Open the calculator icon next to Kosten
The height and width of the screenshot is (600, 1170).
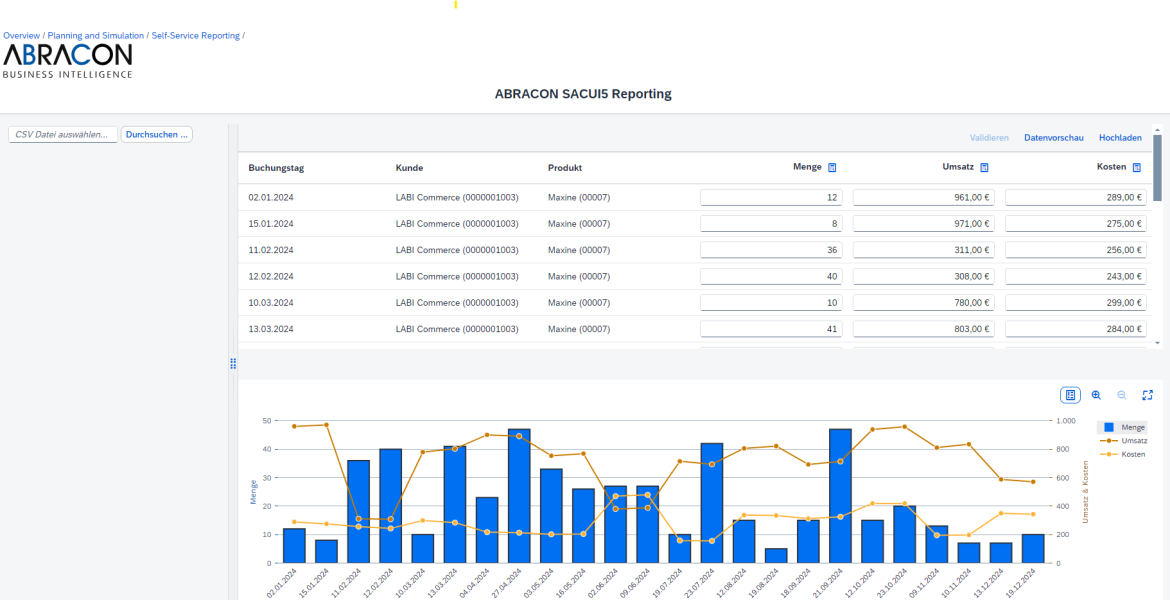click(x=1138, y=168)
